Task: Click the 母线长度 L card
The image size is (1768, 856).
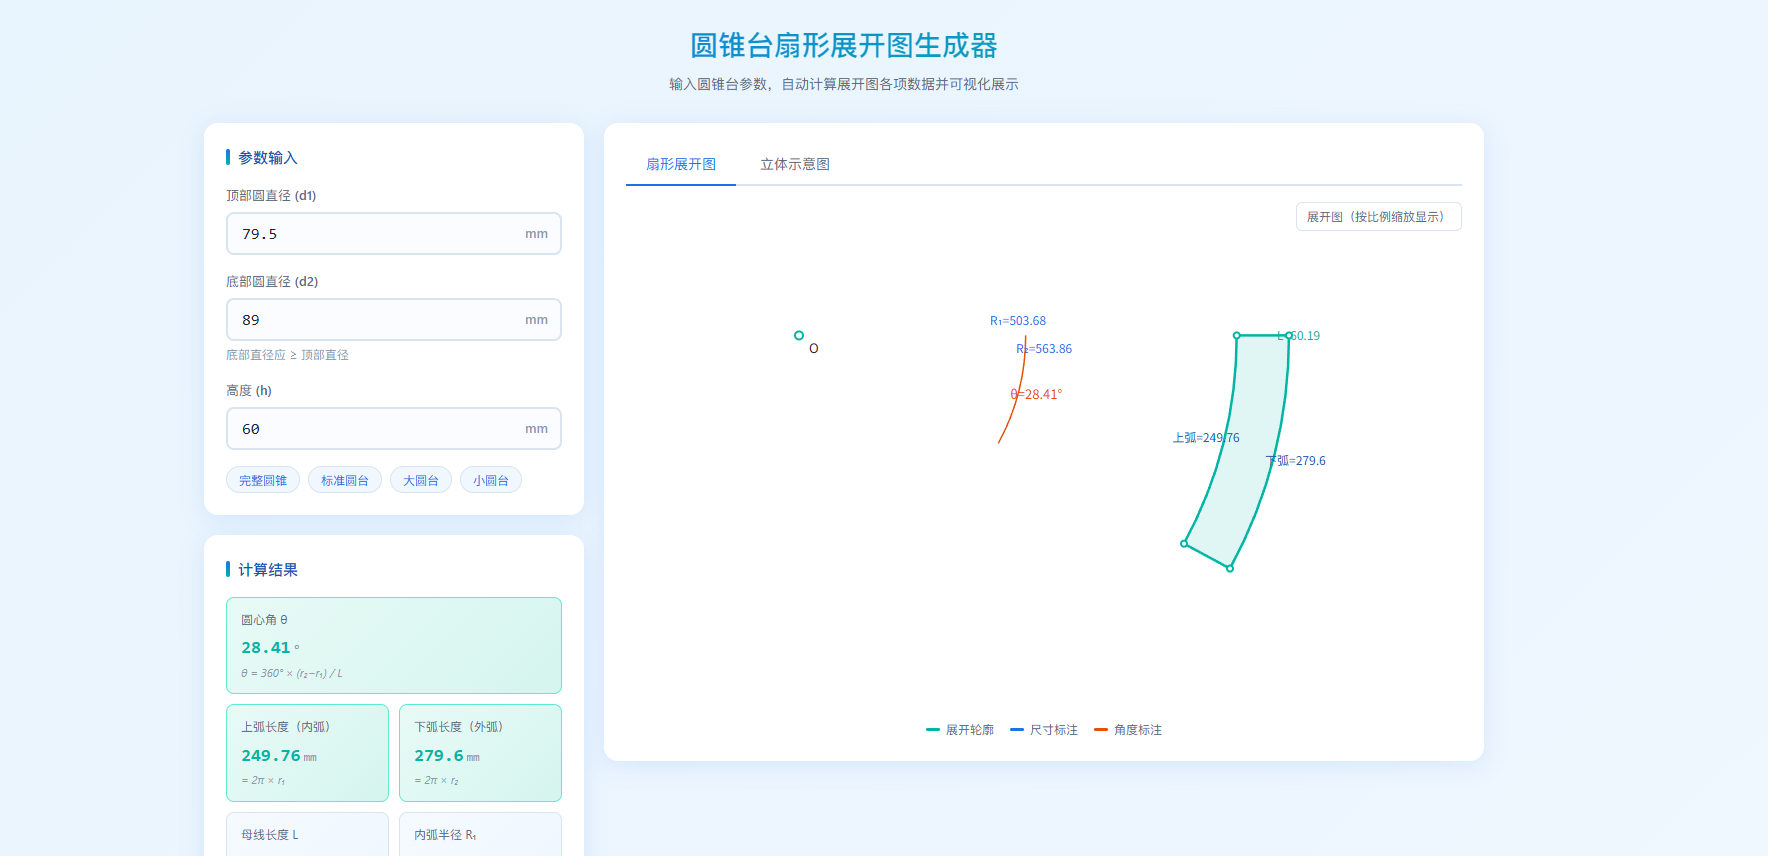Action: click(x=308, y=834)
